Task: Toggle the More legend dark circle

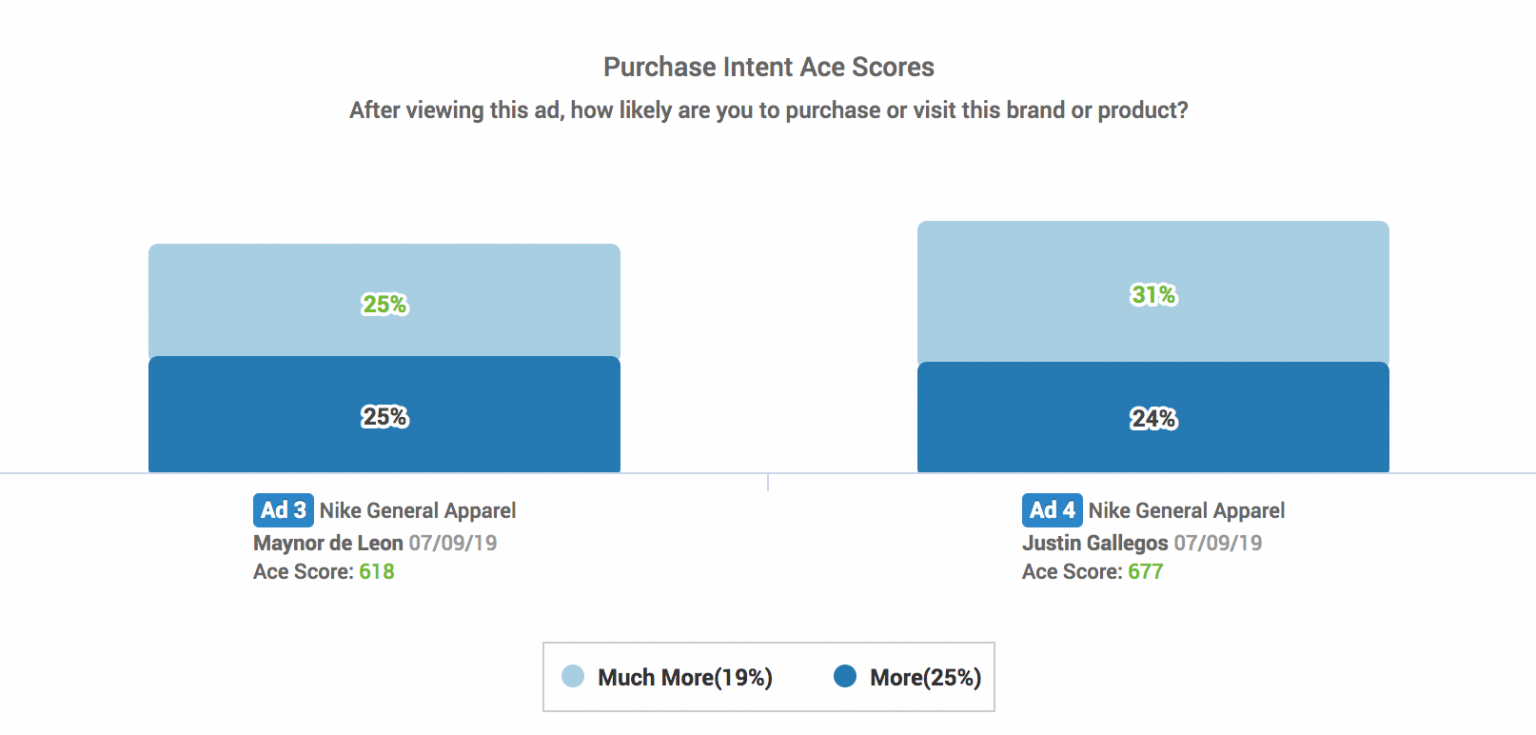Action: point(845,677)
